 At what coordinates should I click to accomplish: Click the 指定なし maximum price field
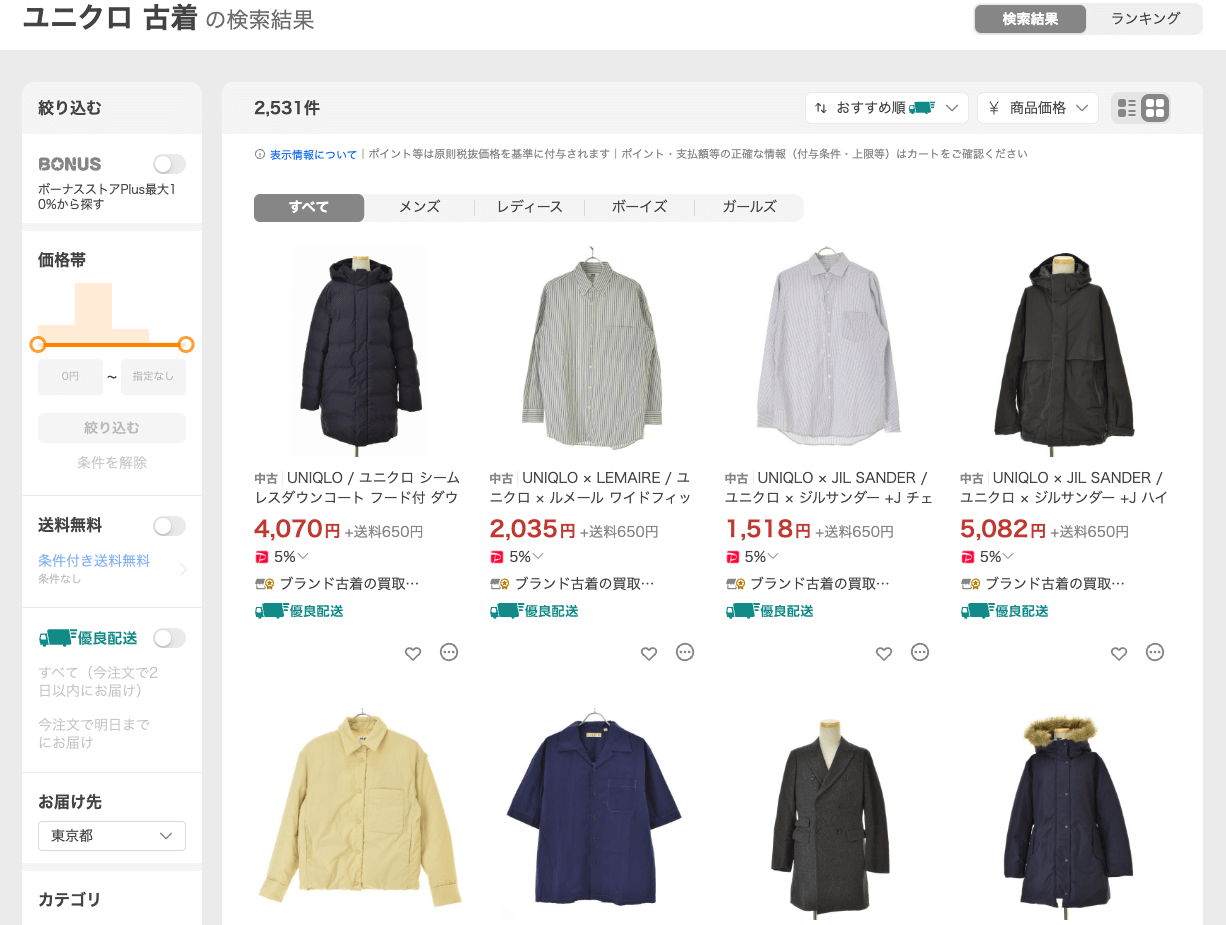click(154, 377)
